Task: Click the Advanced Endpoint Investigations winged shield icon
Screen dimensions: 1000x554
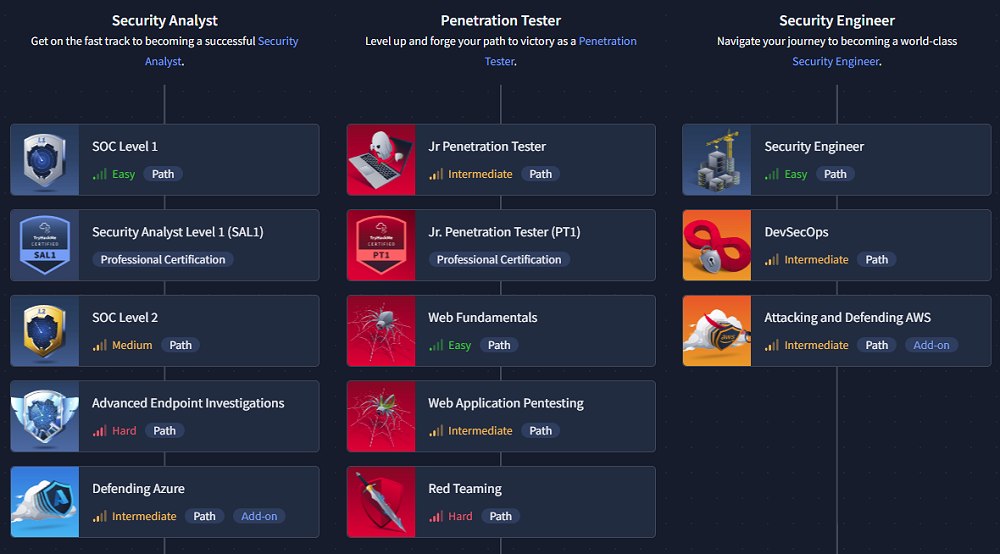Action: [45, 416]
